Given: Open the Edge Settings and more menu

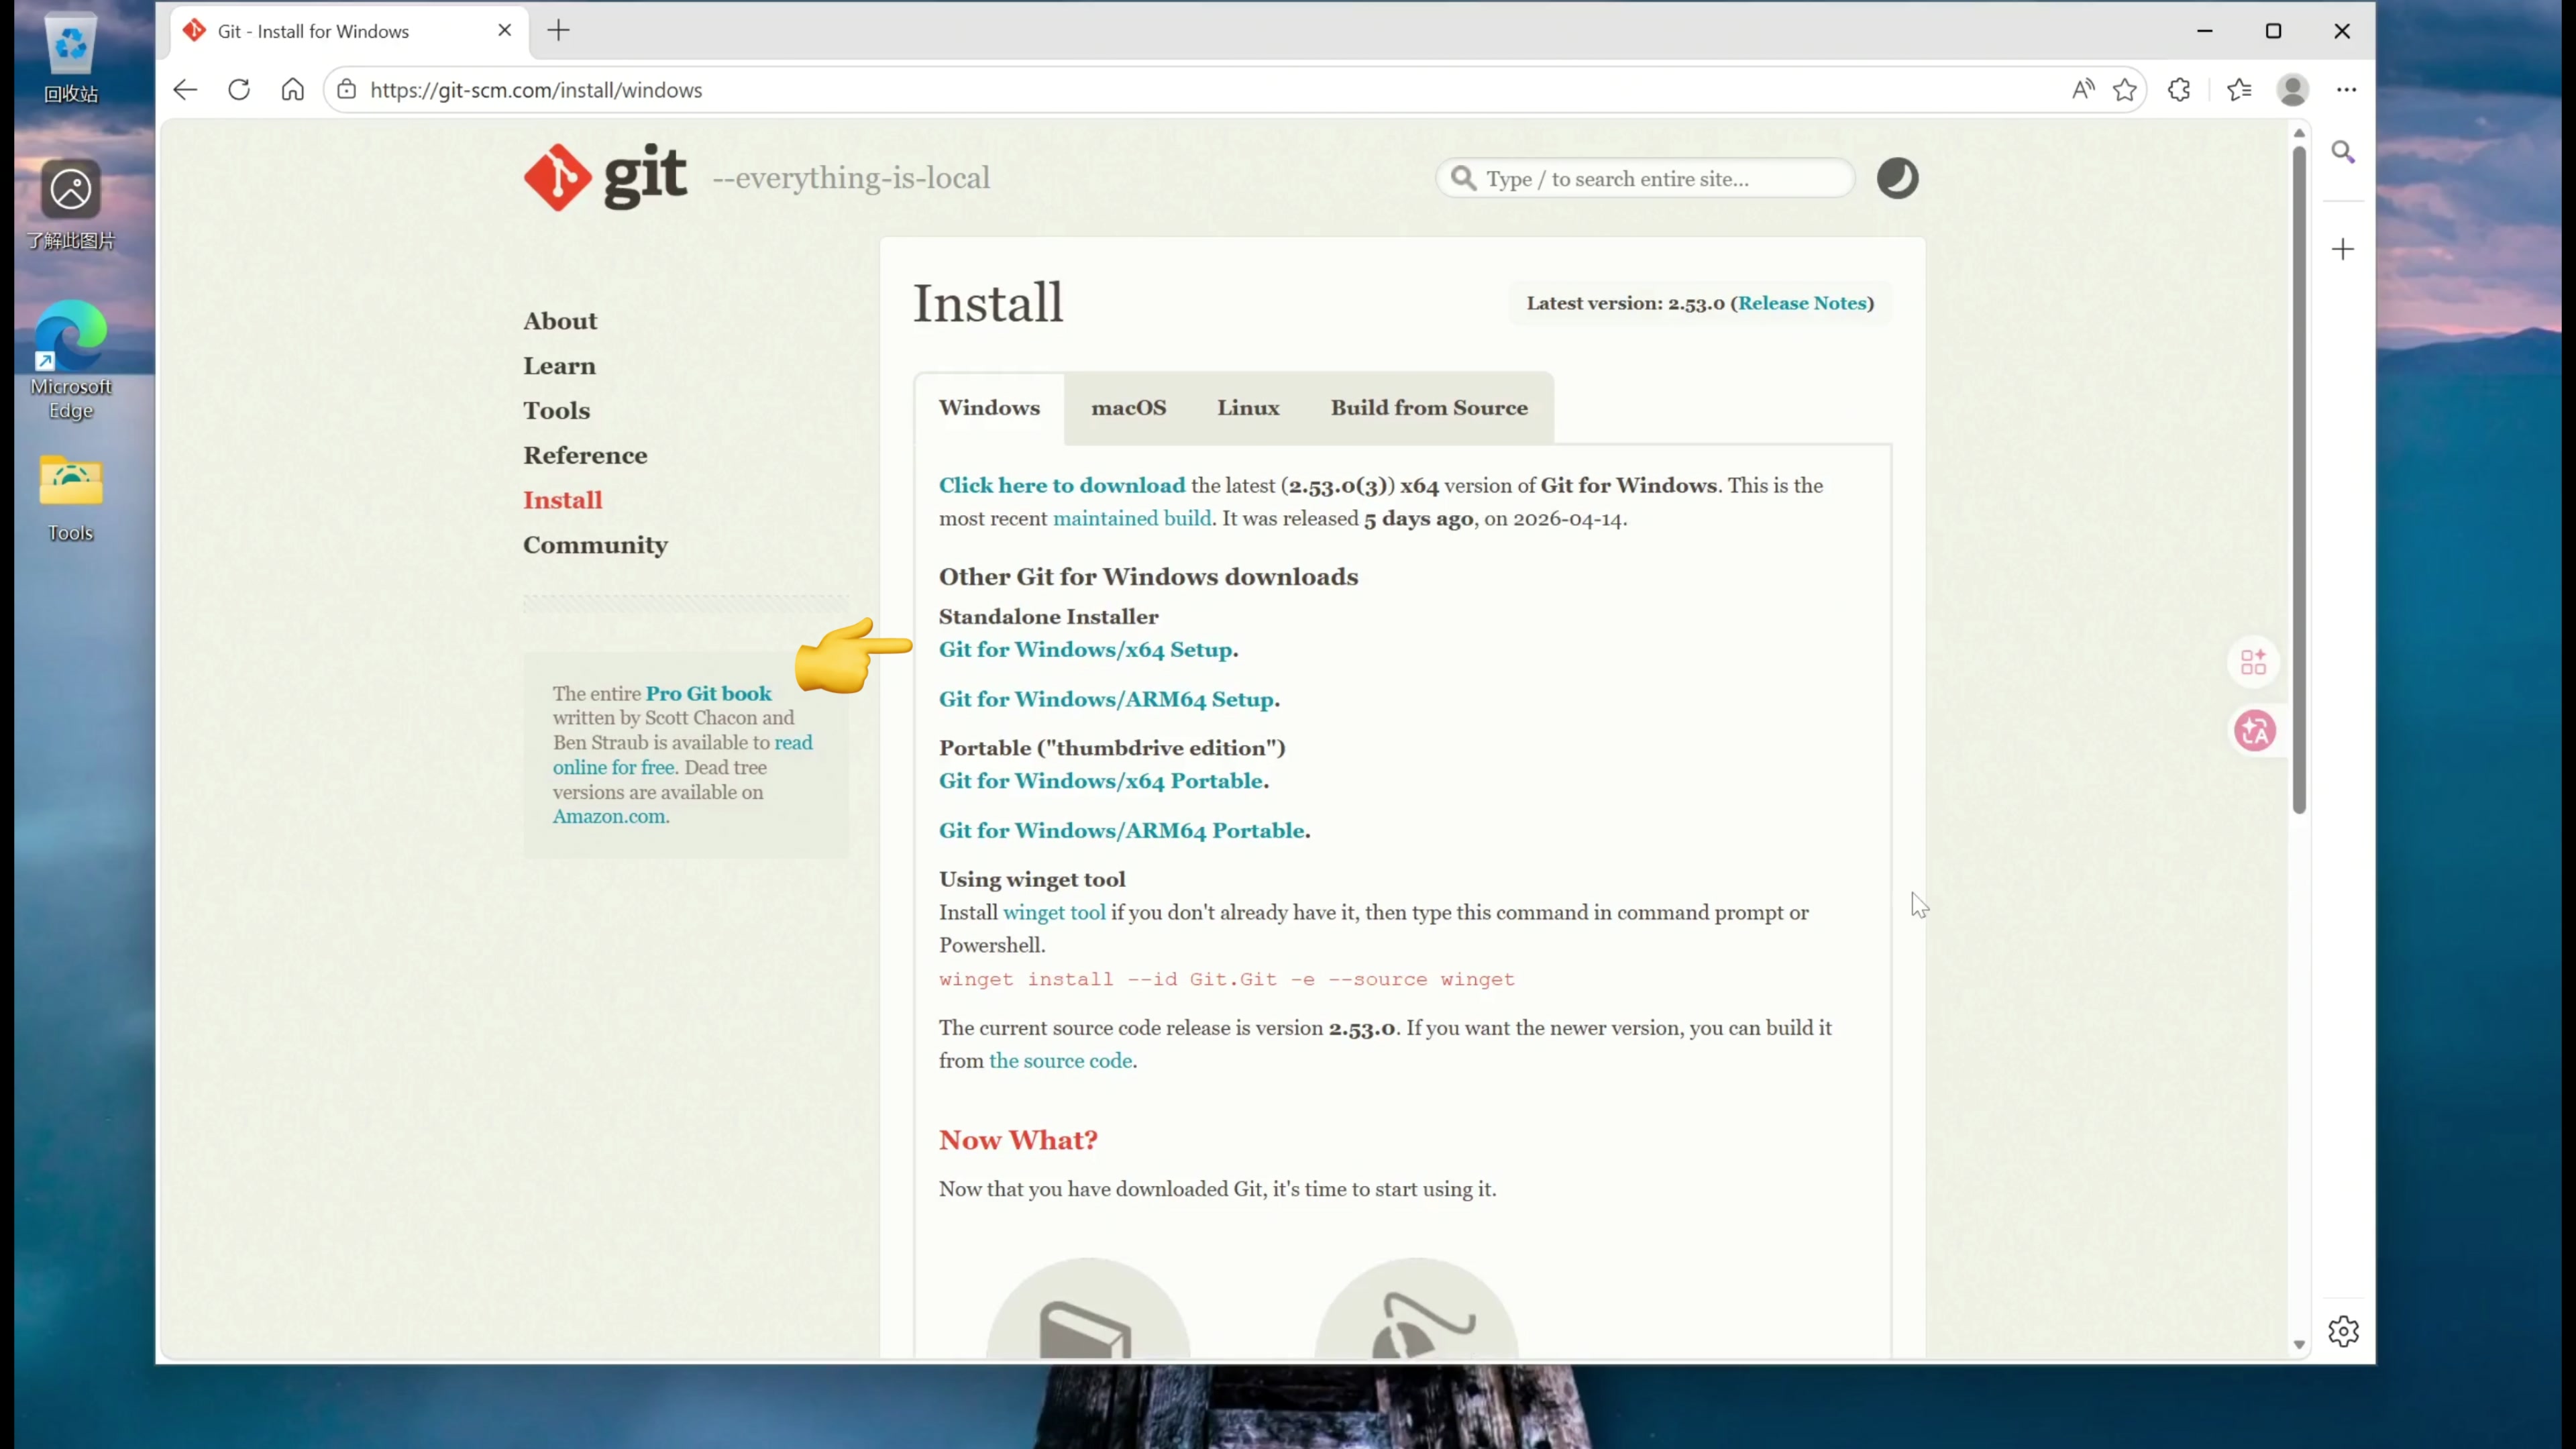Looking at the screenshot, I should tap(2346, 90).
